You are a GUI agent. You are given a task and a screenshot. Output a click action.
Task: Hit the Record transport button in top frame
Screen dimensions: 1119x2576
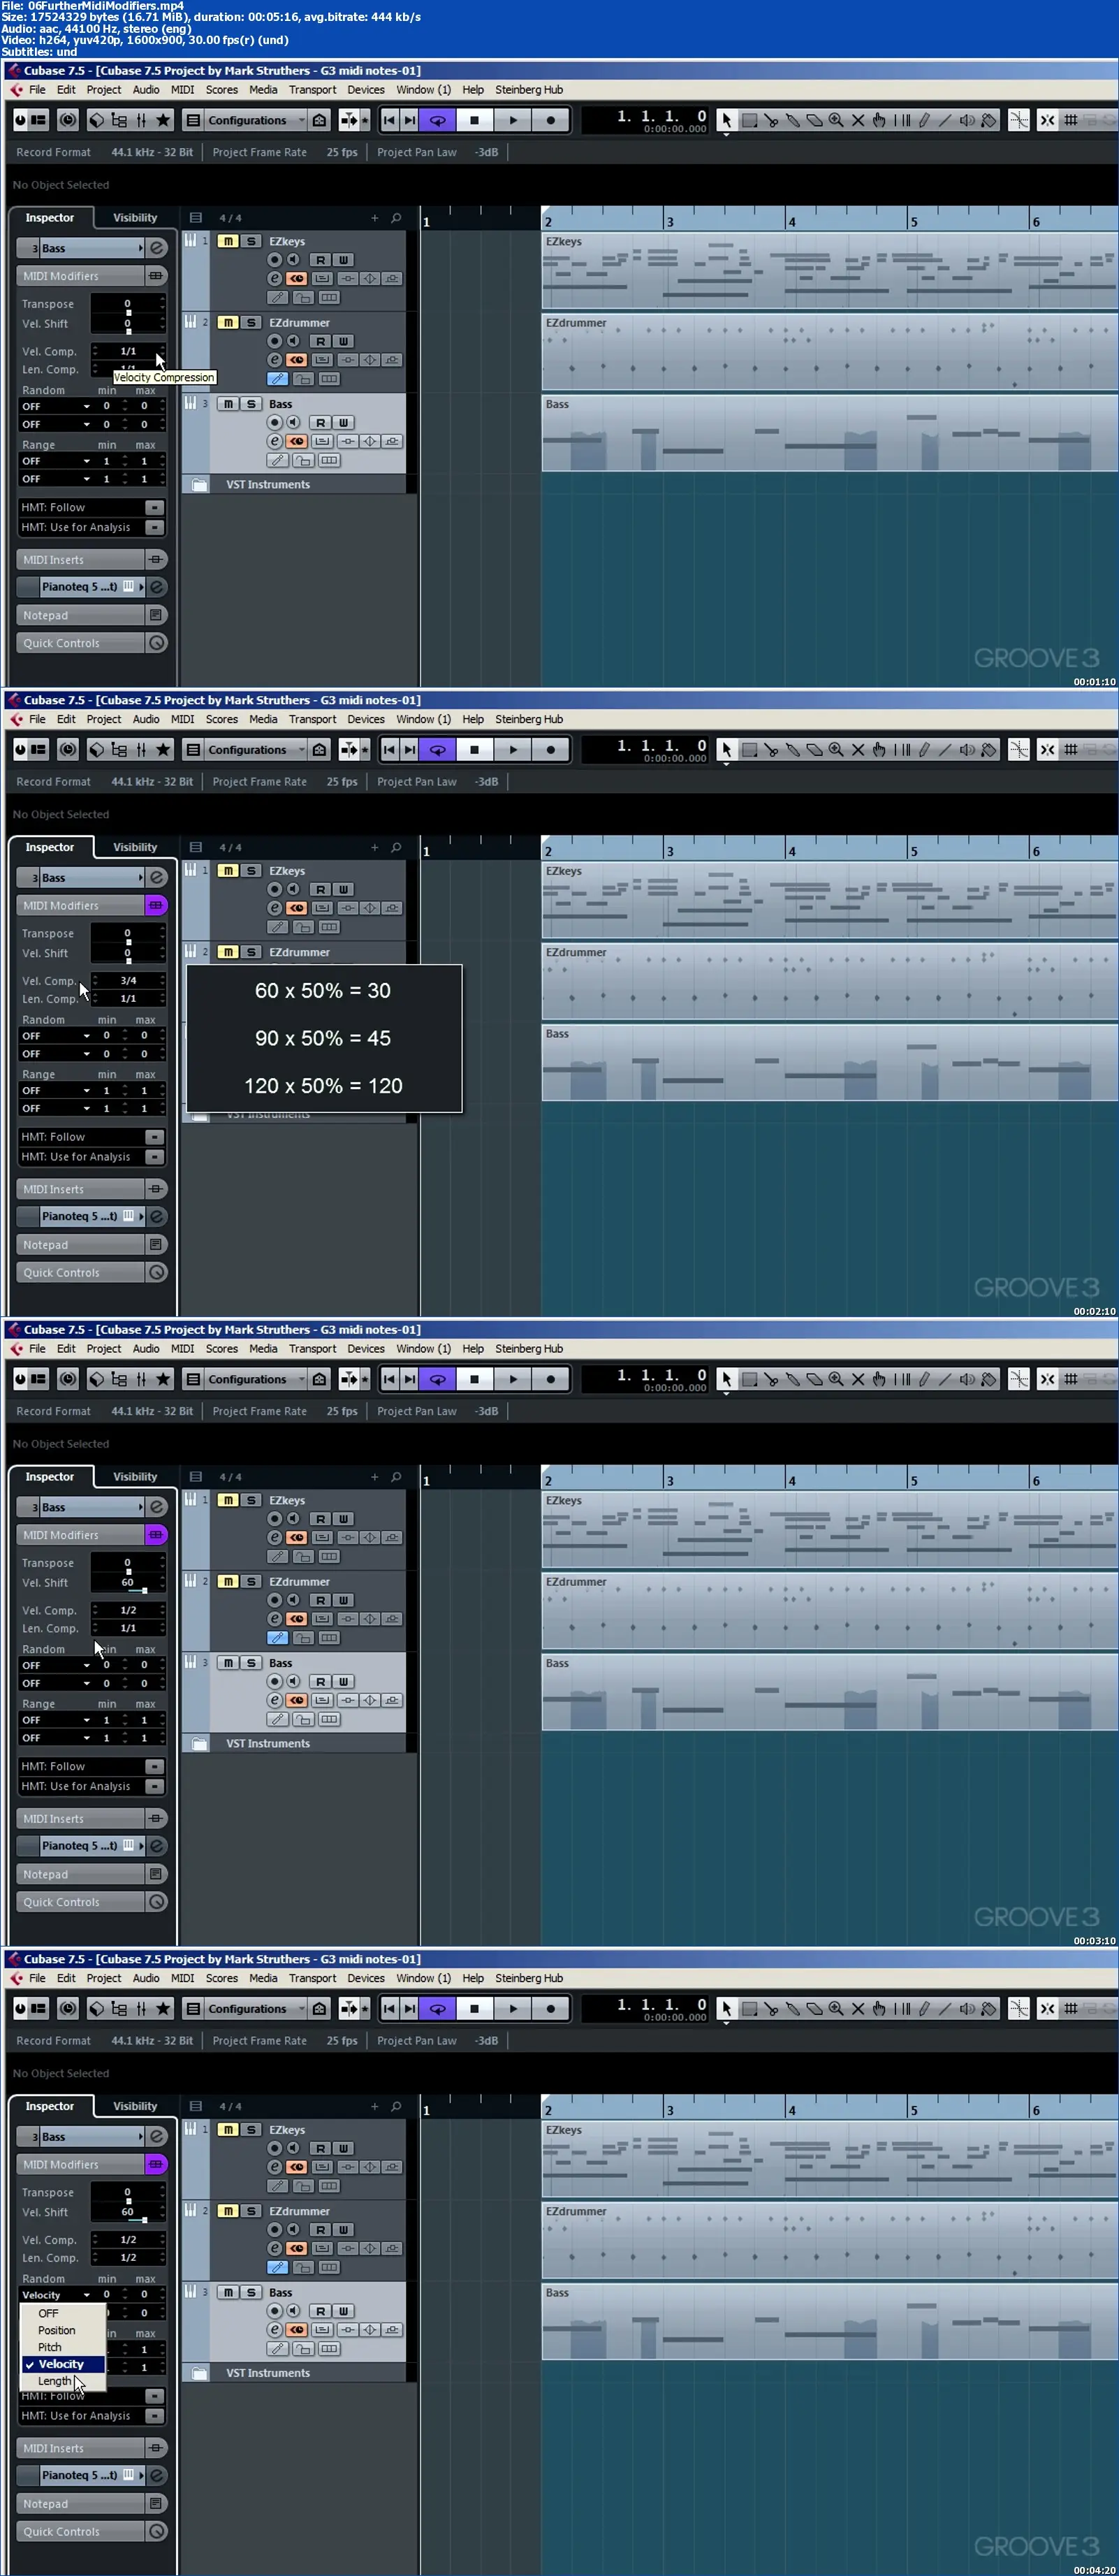[x=551, y=120]
